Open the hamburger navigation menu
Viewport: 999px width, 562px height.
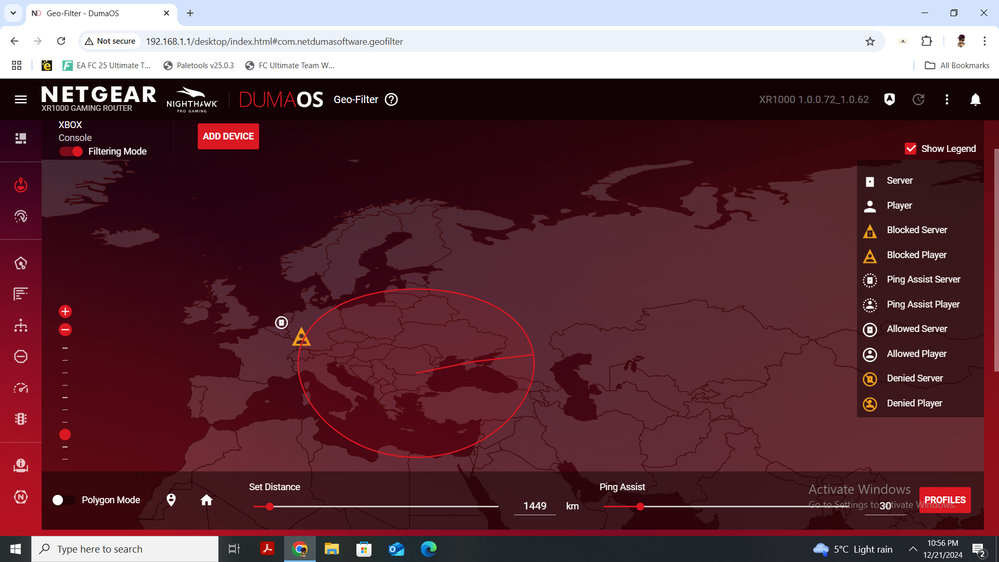pos(20,99)
